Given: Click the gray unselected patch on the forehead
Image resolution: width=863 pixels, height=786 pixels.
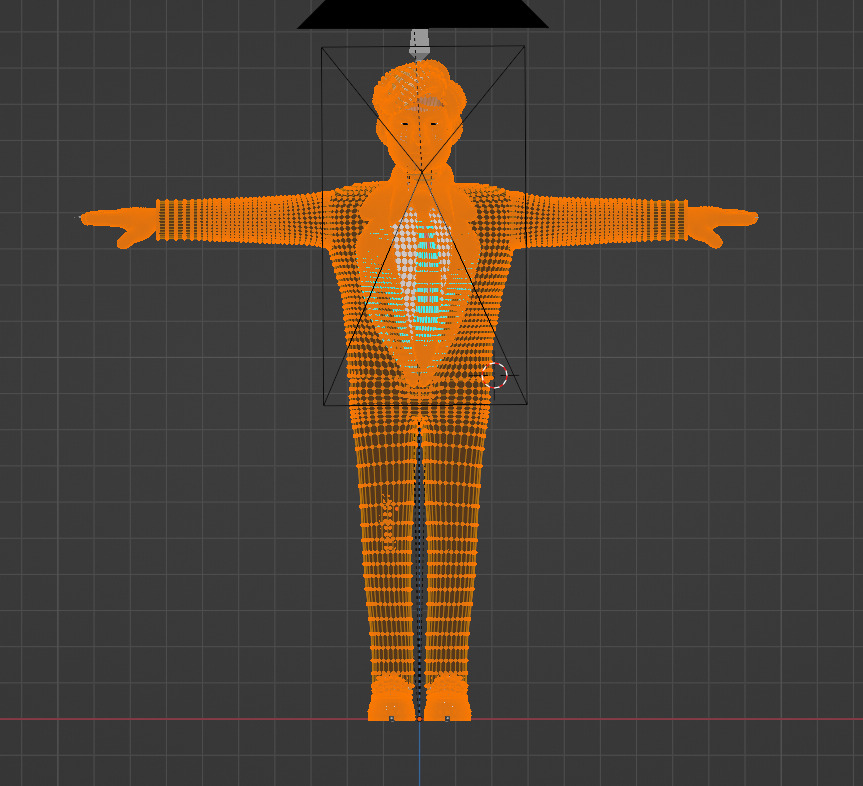Looking at the screenshot, I should pyautogui.click(x=431, y=101).
